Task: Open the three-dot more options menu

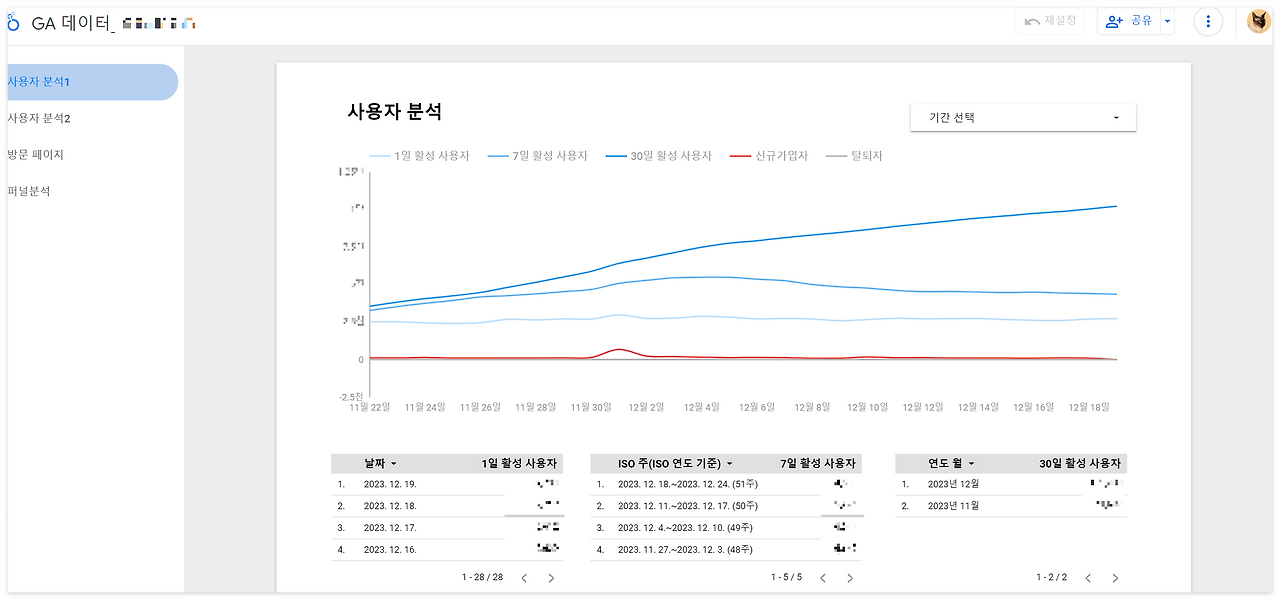Action: pyautogui.click(x=1208, y=21)
